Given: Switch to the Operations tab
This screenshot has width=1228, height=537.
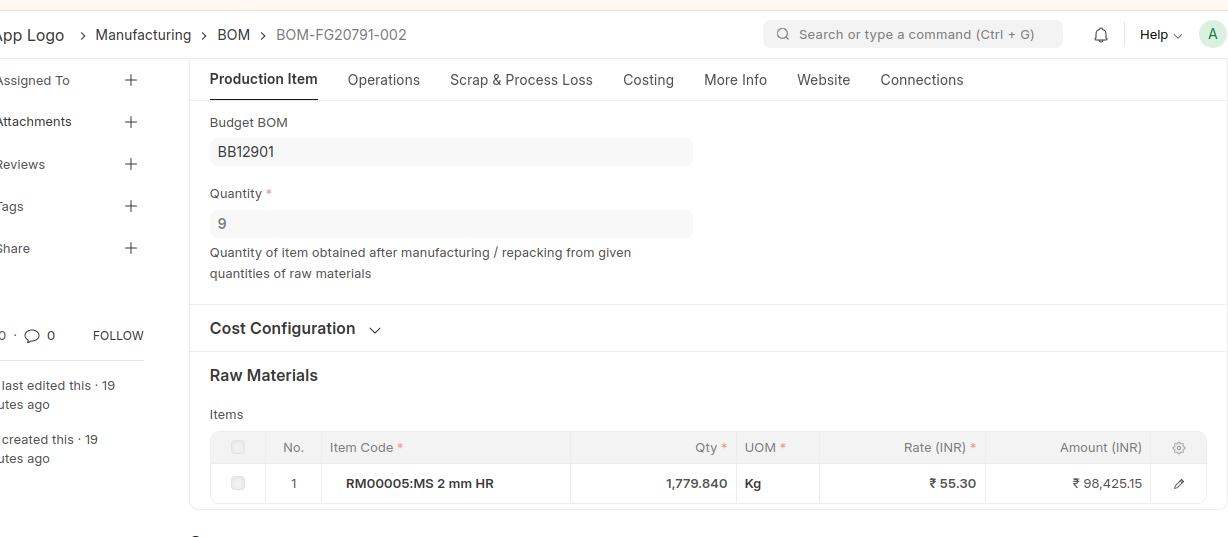Looking at the screenshot, I should tap(383, 80).
